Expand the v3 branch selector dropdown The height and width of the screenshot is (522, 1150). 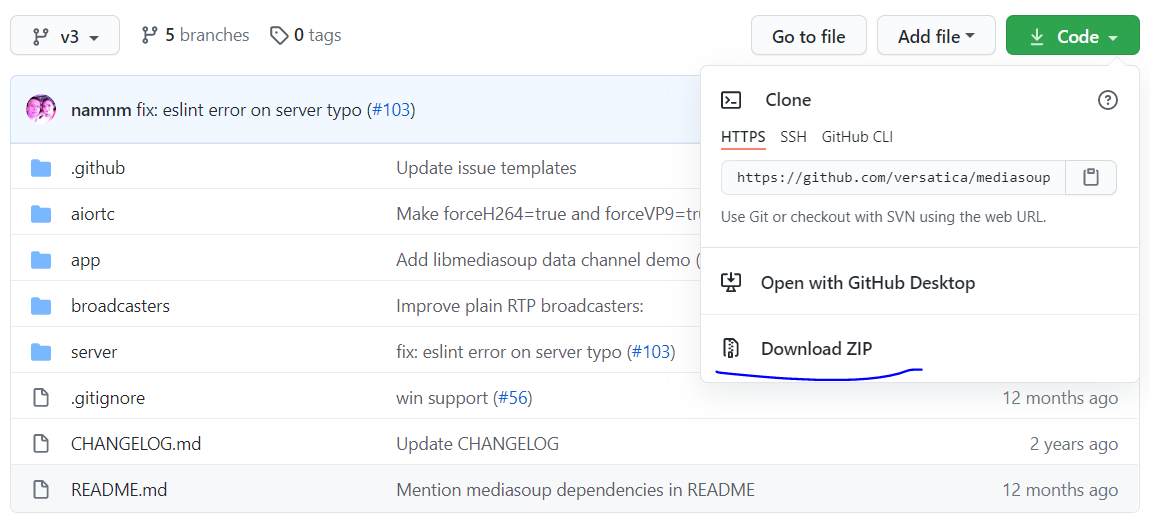65,36
